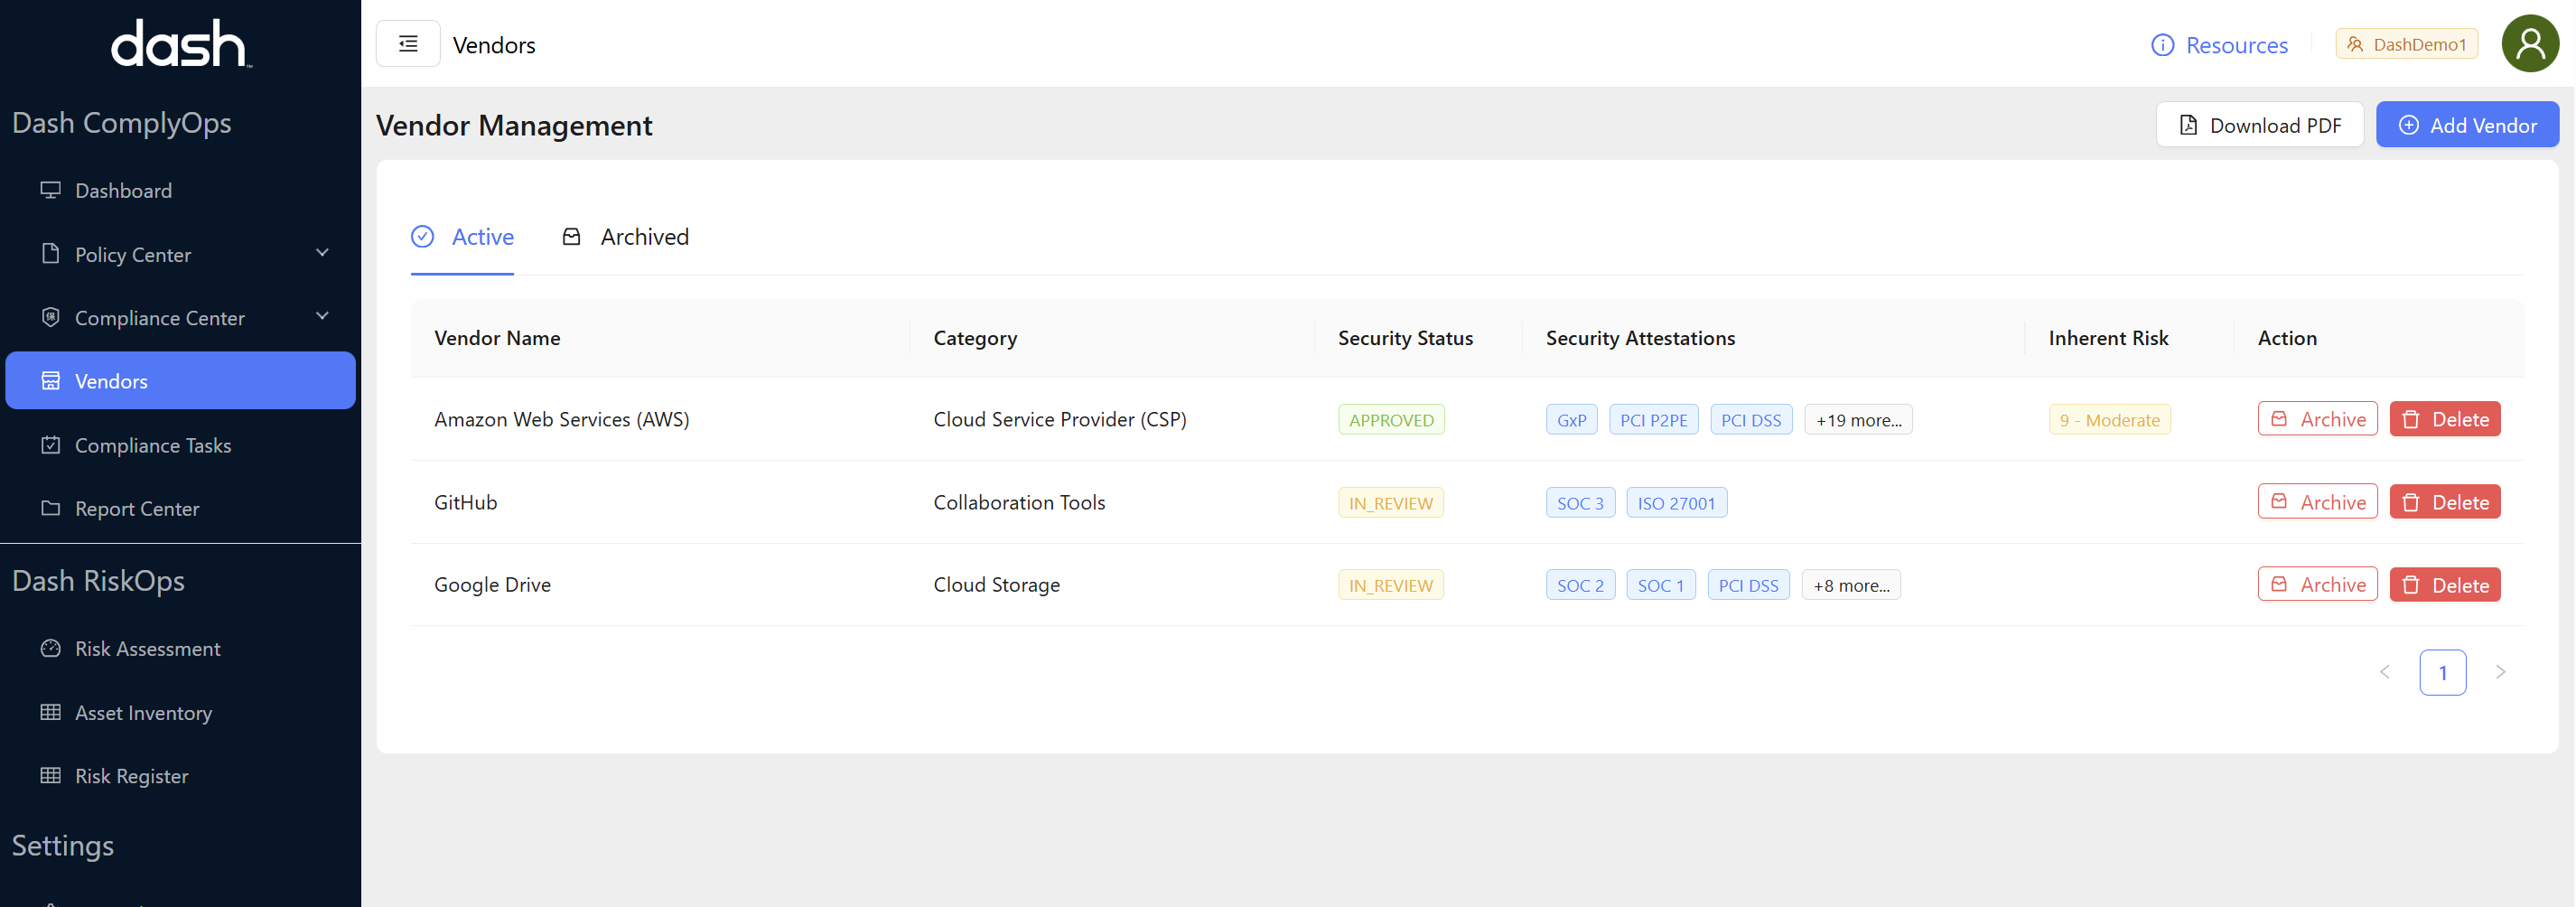
Task: Navigate to Asset Inventory
Action: pos(143,712)
